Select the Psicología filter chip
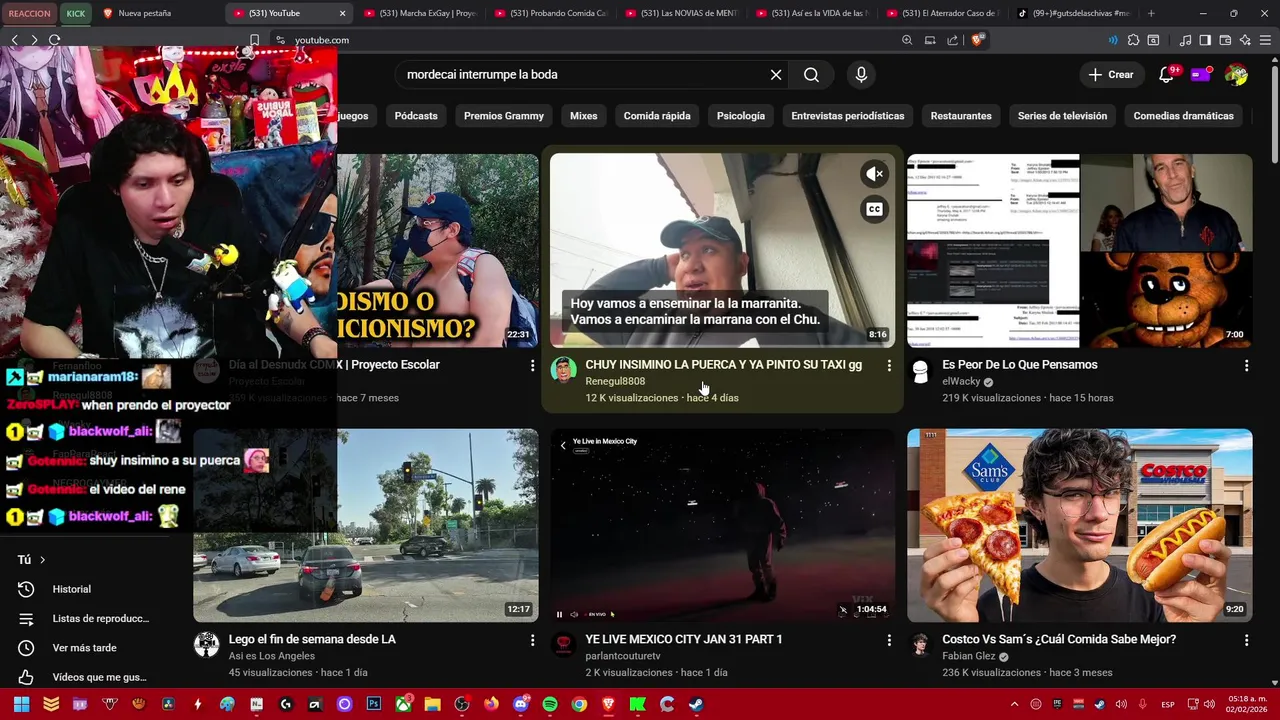Screen dimensions: 1280x720 [741, 116]
